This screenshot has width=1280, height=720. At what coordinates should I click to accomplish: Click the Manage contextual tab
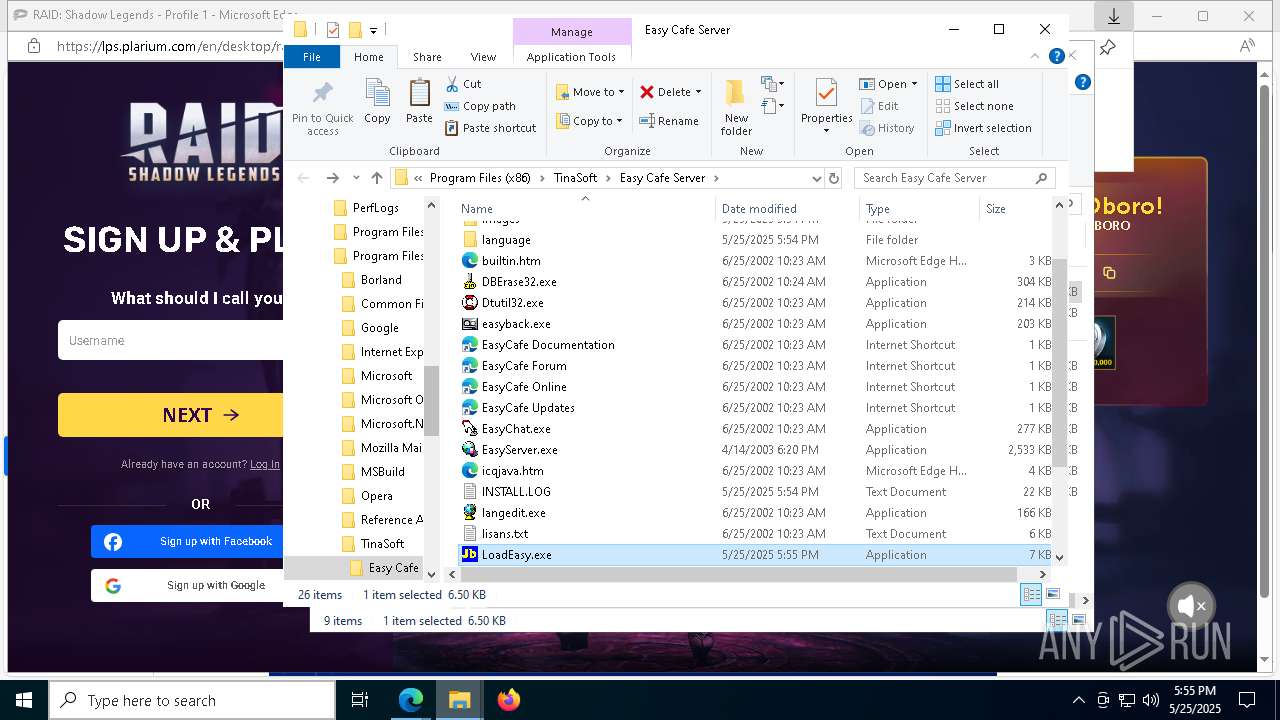pyautogui.click(x=572, y=31)
